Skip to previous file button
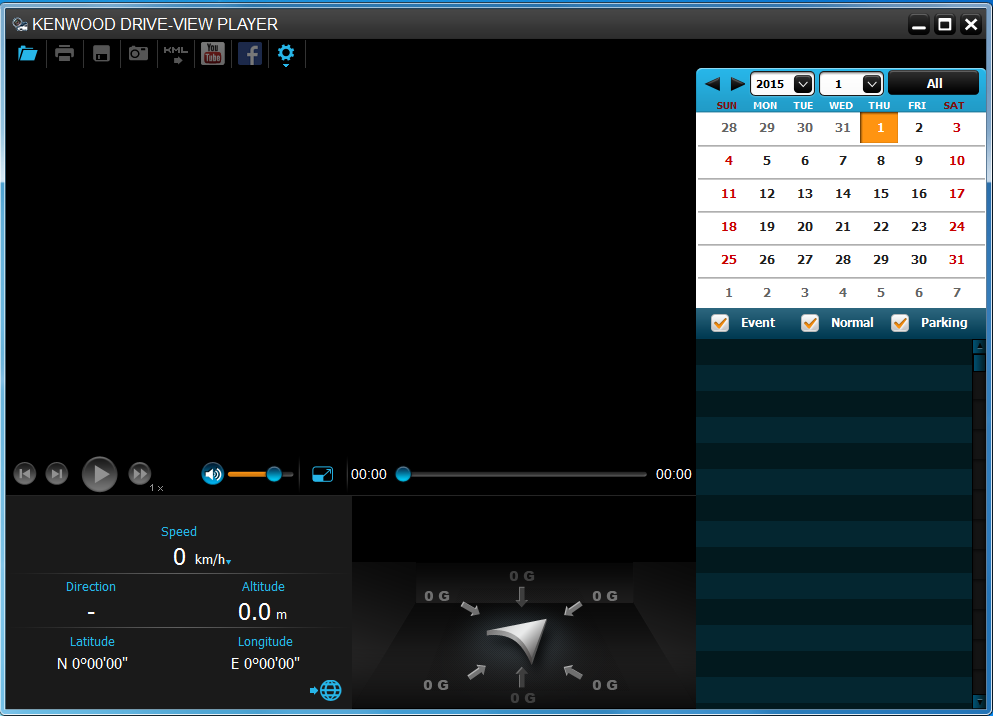Screen dimensions: 993x716 (x=25, y=474)
